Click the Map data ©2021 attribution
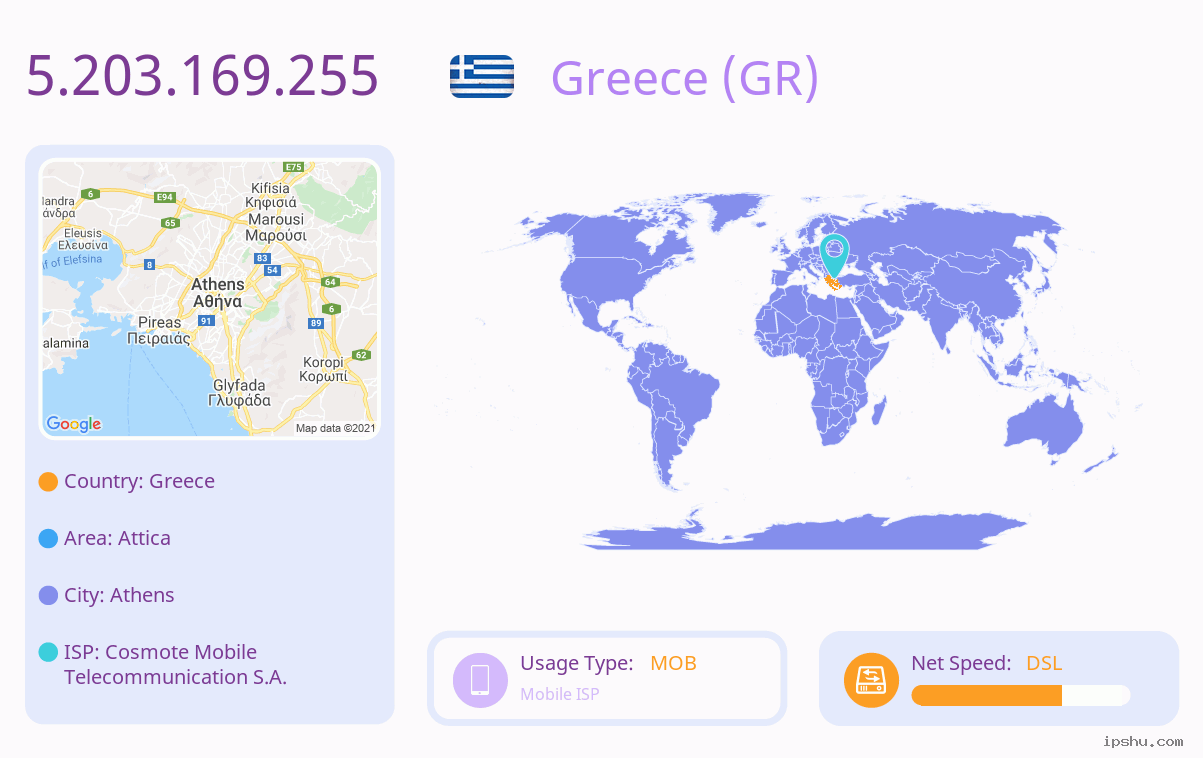Image resolution: width=1203 pixels, height=758 pixels. (335, 428)
